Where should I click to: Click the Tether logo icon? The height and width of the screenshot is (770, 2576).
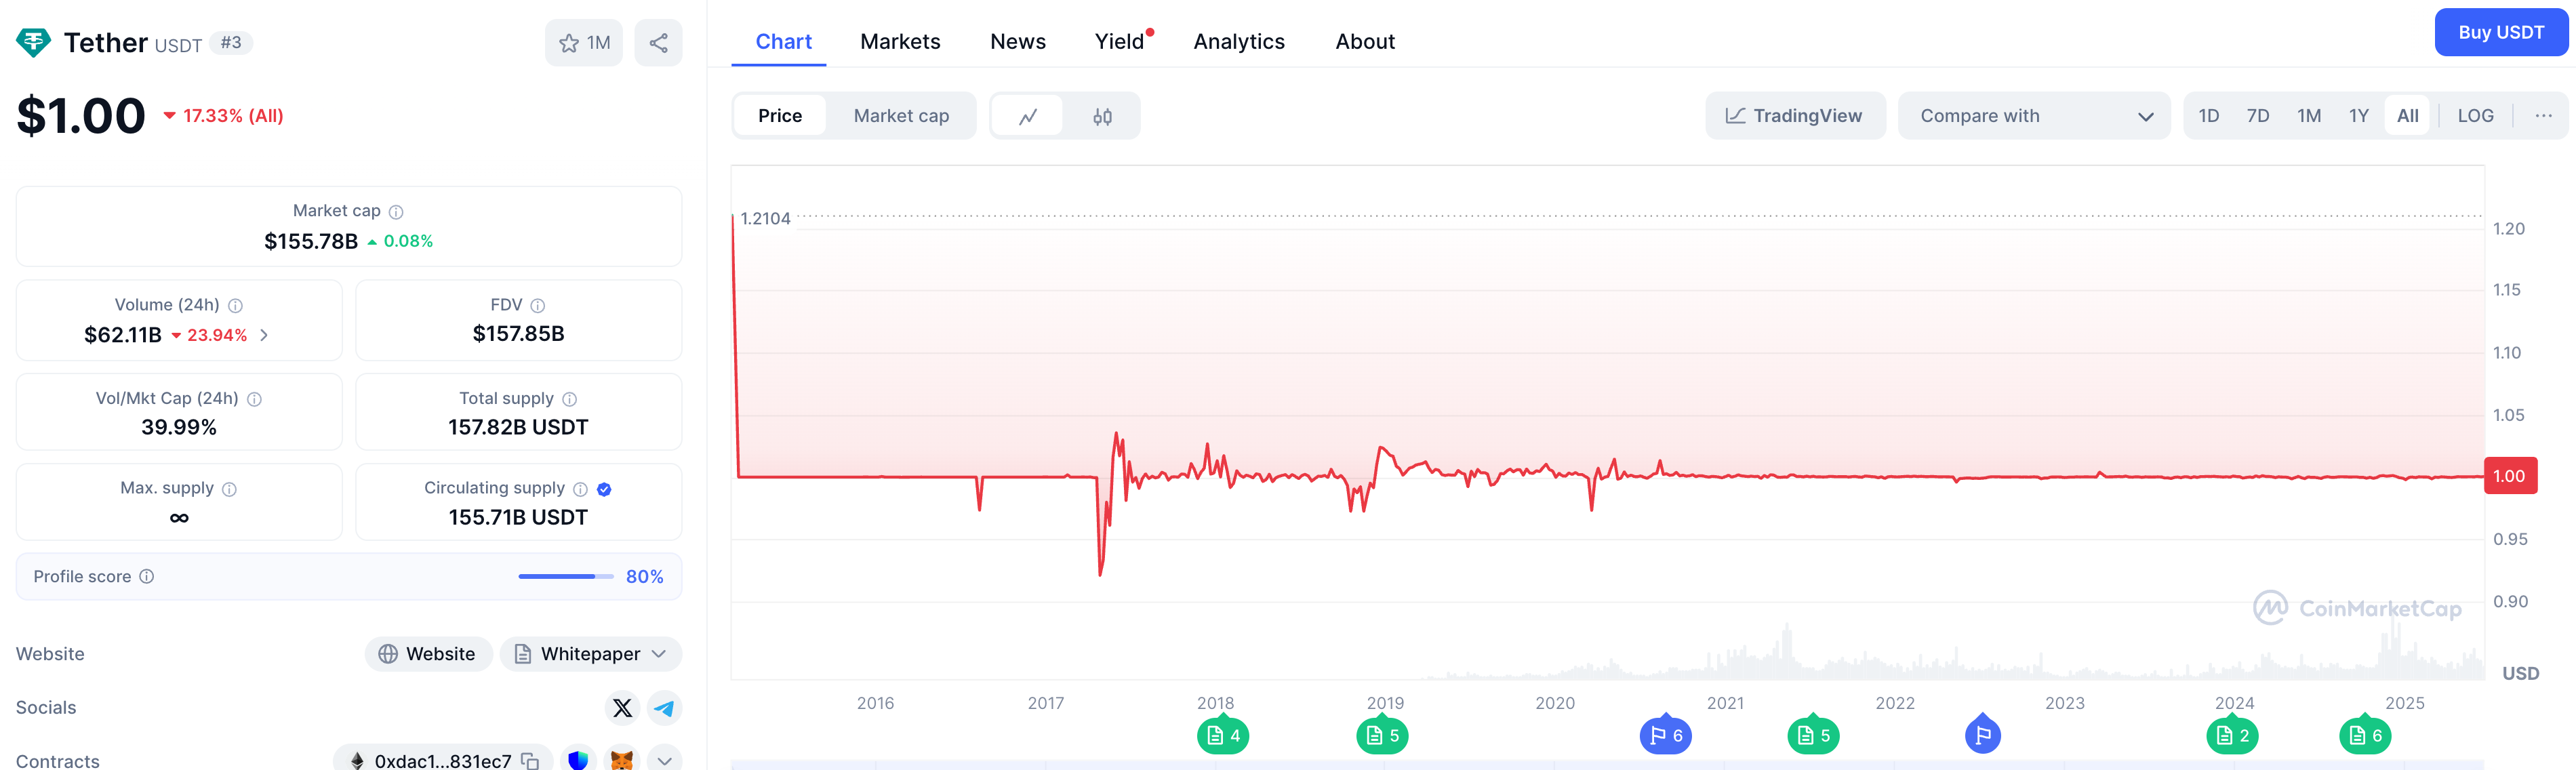coord(33,42)
